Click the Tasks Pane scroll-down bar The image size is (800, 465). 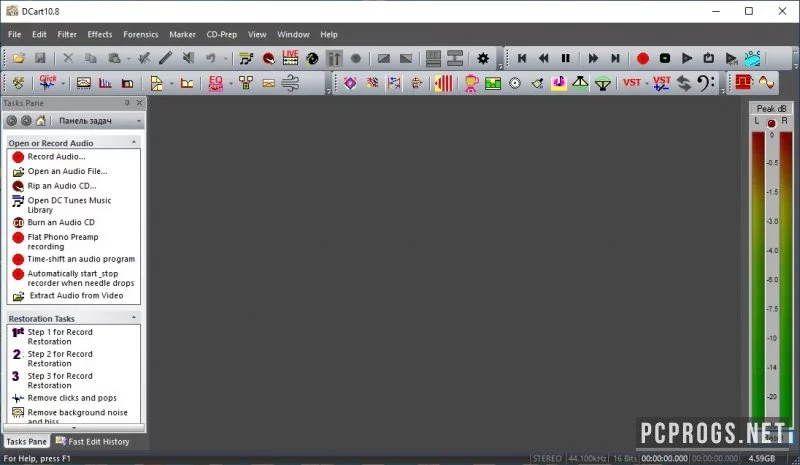74,428
